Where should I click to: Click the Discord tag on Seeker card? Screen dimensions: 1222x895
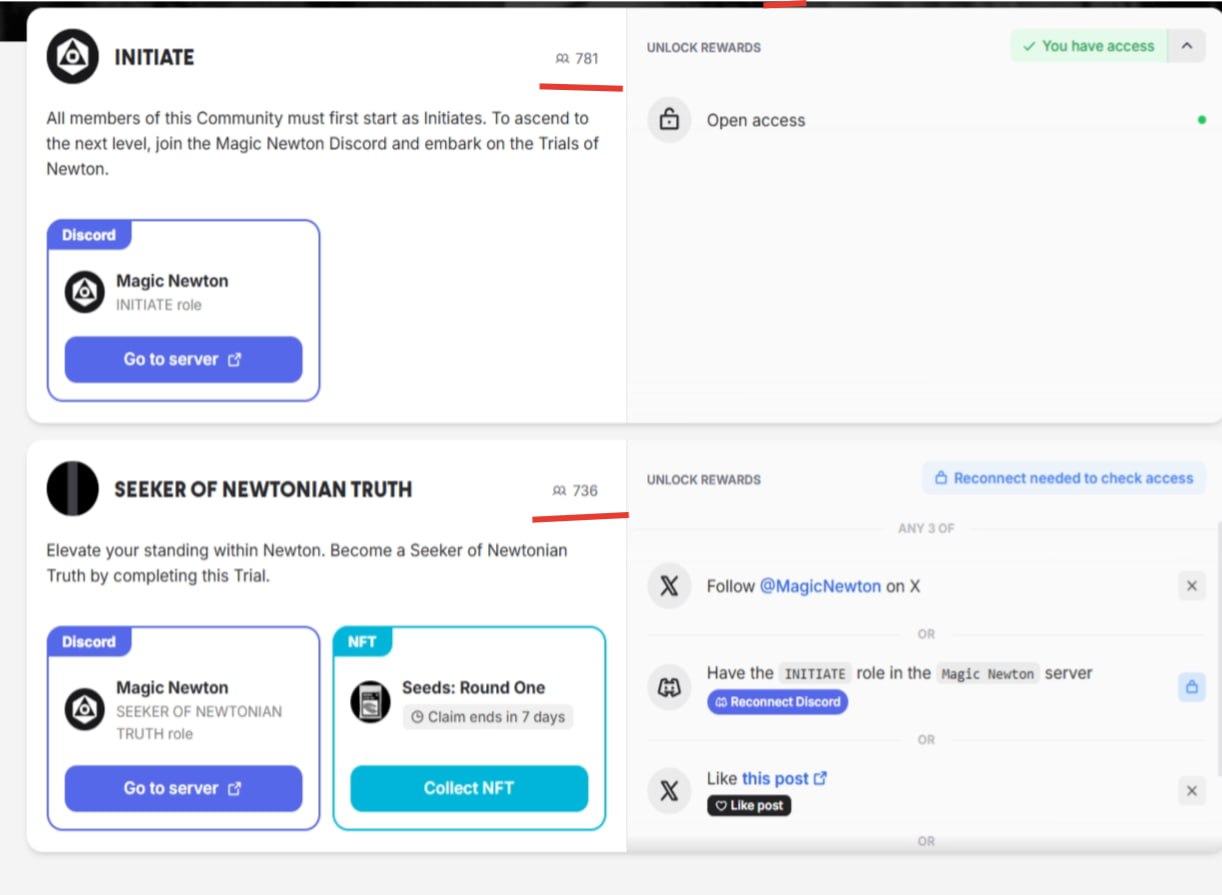point(89,642)
